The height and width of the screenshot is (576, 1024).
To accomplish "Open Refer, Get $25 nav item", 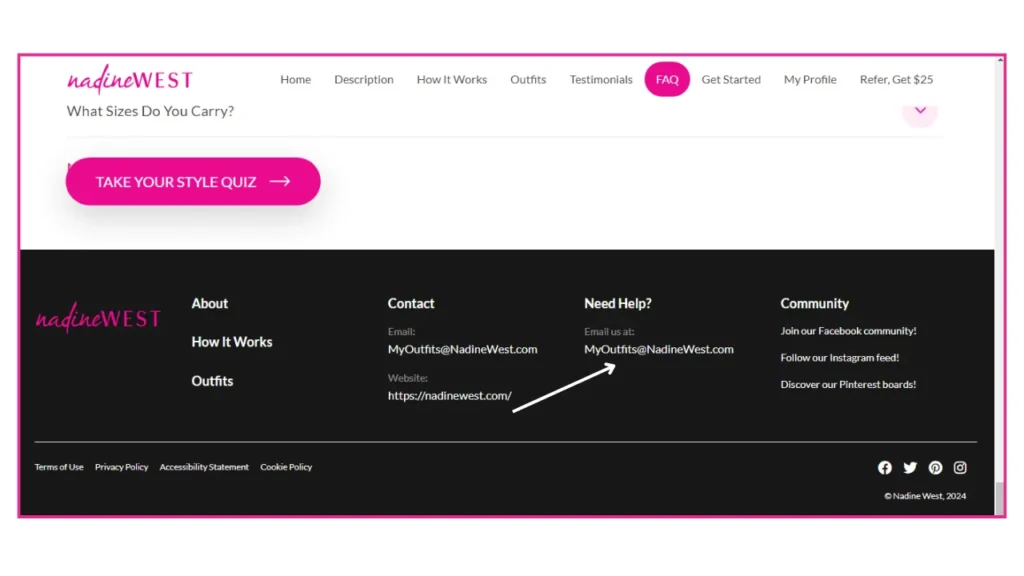I will pyautogui.click(x=896, y=79).
